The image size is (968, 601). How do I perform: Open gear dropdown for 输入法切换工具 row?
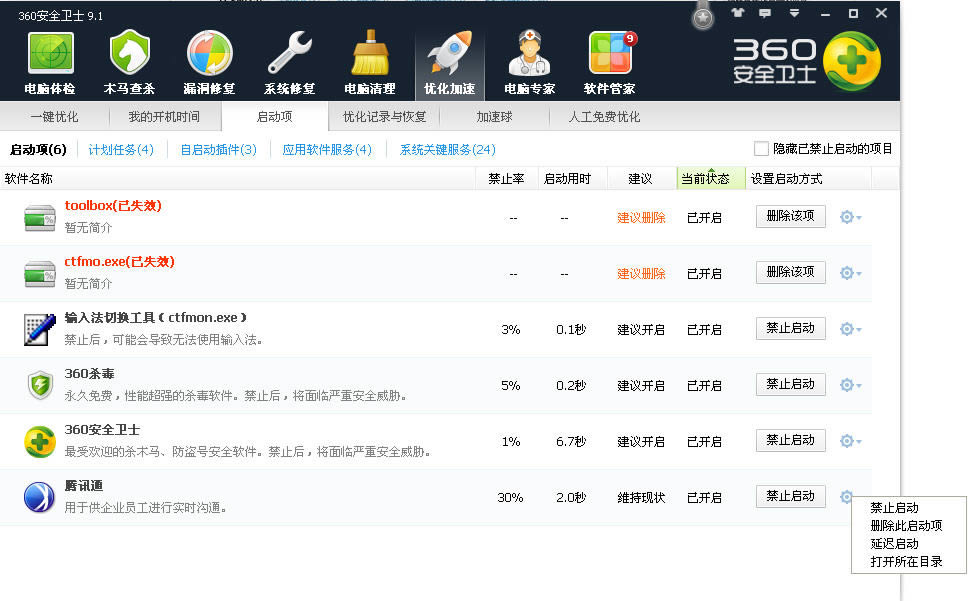(850, 329)
